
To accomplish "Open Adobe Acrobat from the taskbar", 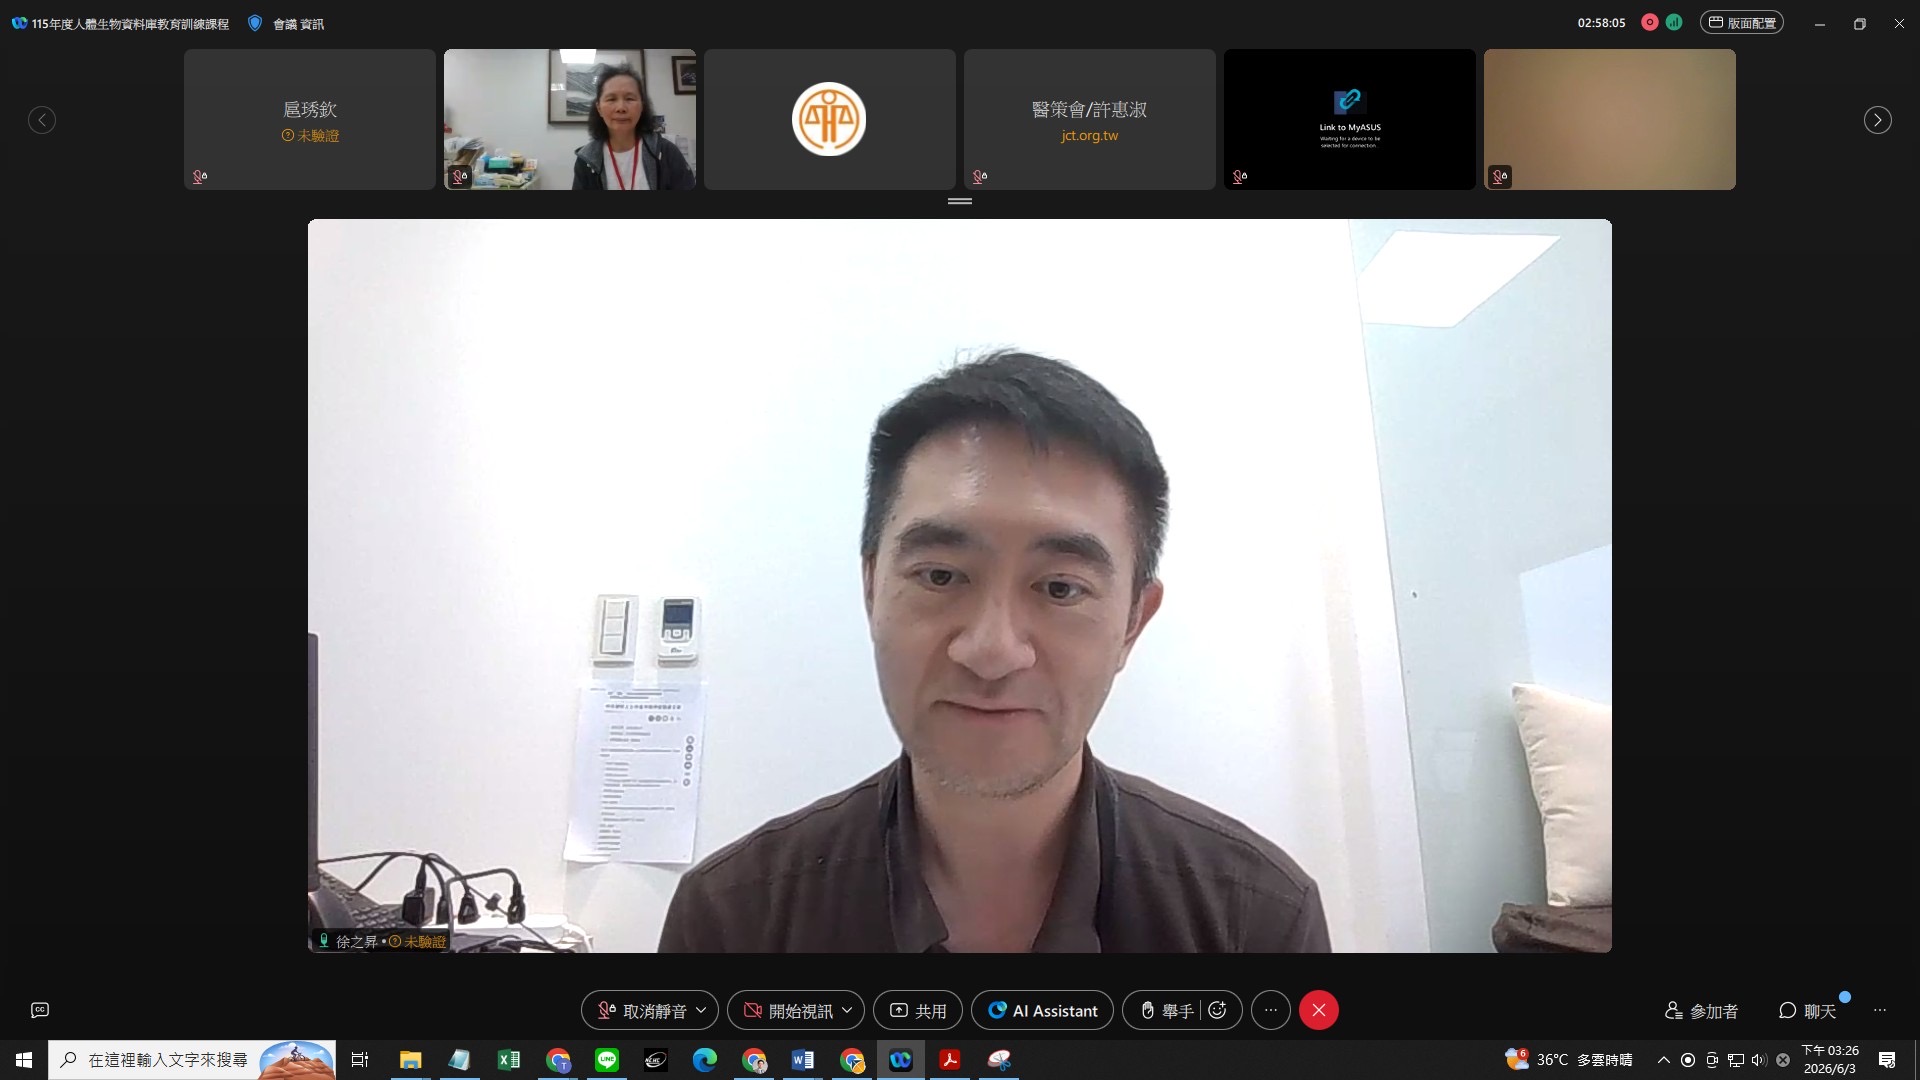I will 950,1060.
